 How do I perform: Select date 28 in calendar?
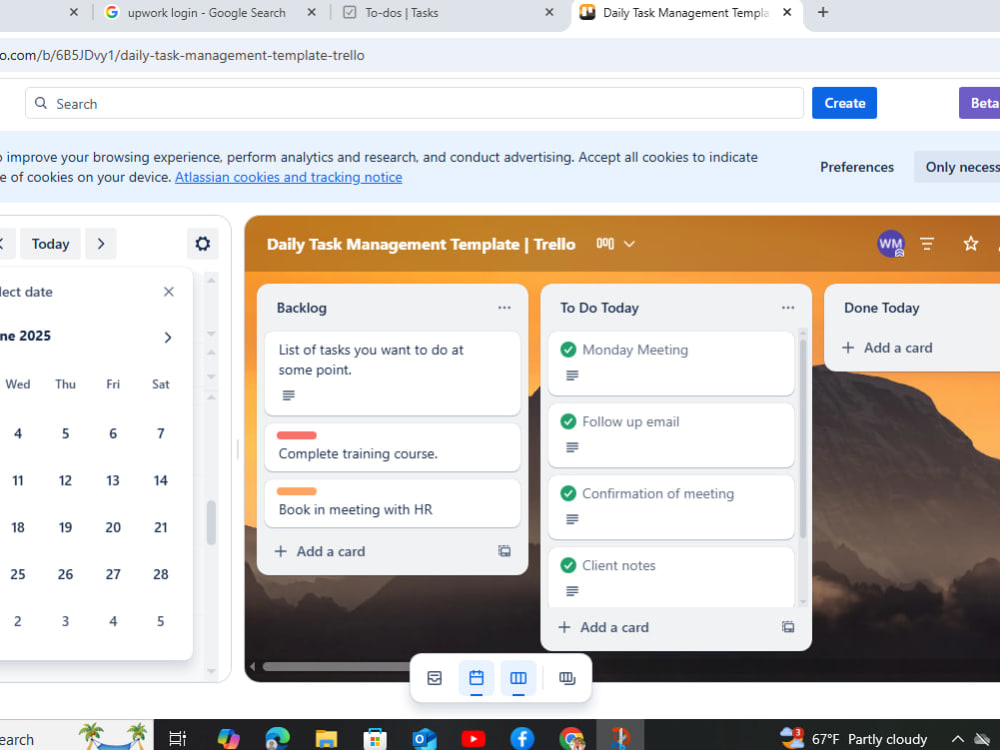[x=161, y=575]
